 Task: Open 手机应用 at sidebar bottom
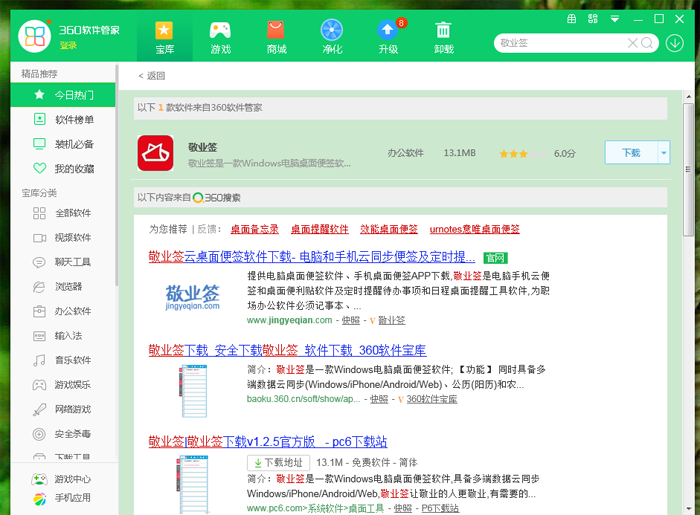point(63,498)
